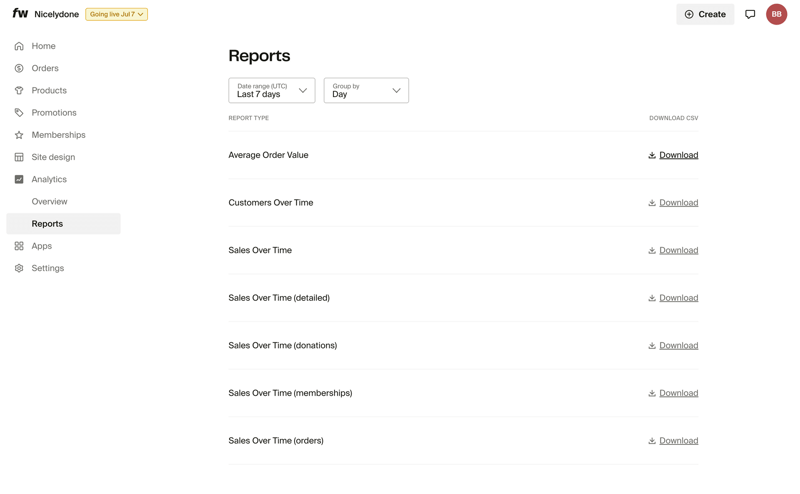Download Sales Over Time (orders) CSV link

point(679,440)
